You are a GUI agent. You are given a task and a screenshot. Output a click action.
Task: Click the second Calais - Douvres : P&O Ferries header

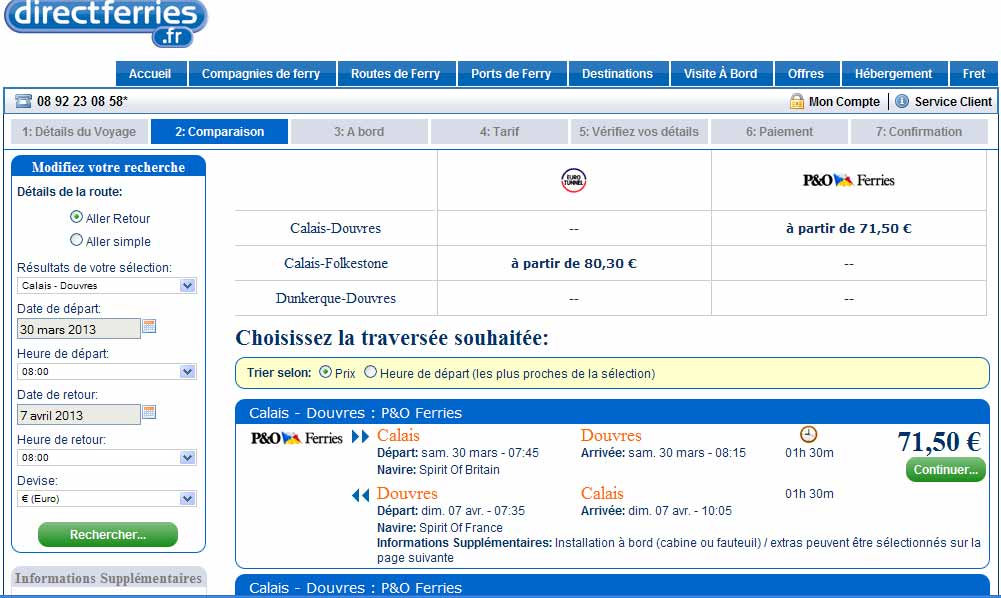[x=612, y=587]
